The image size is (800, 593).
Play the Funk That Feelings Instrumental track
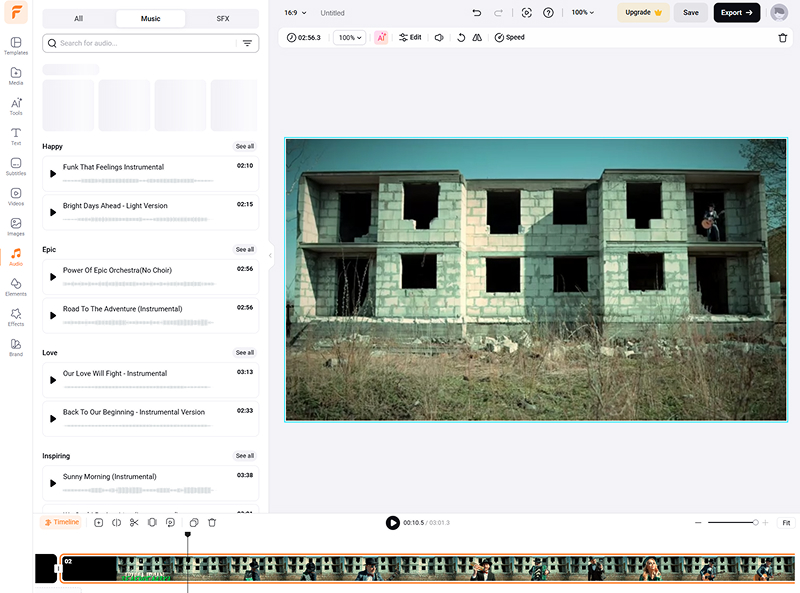53,174
